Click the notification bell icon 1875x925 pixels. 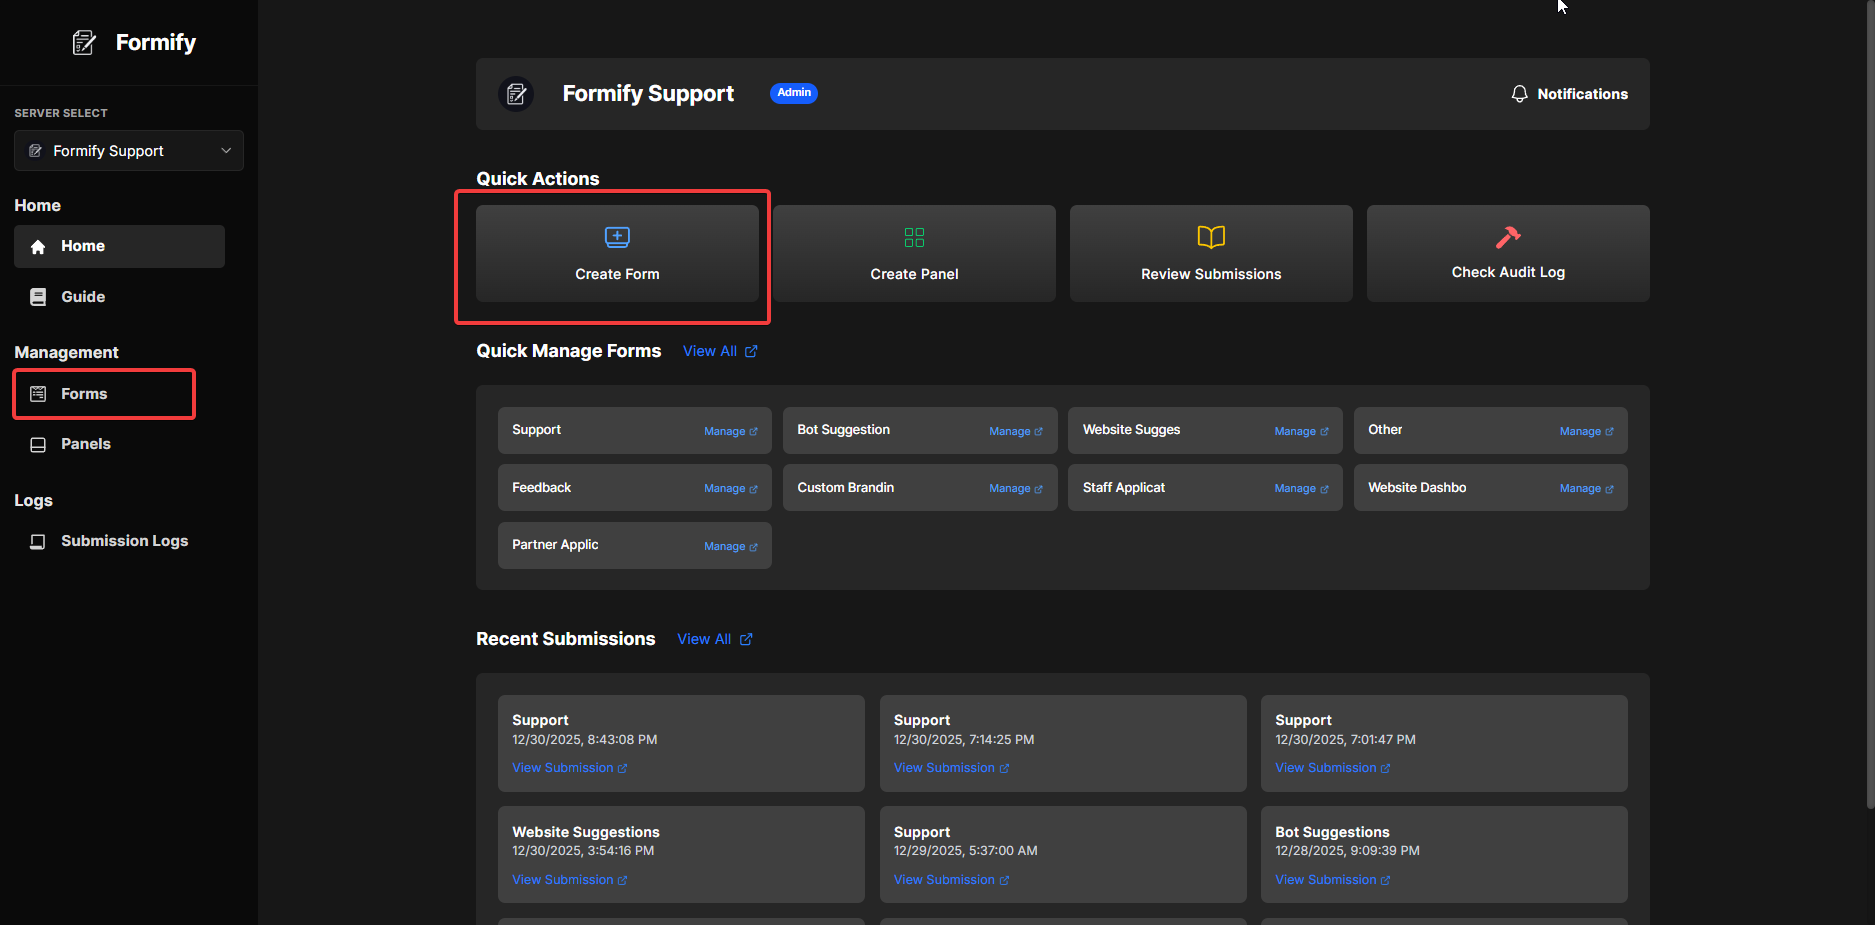1519,94
